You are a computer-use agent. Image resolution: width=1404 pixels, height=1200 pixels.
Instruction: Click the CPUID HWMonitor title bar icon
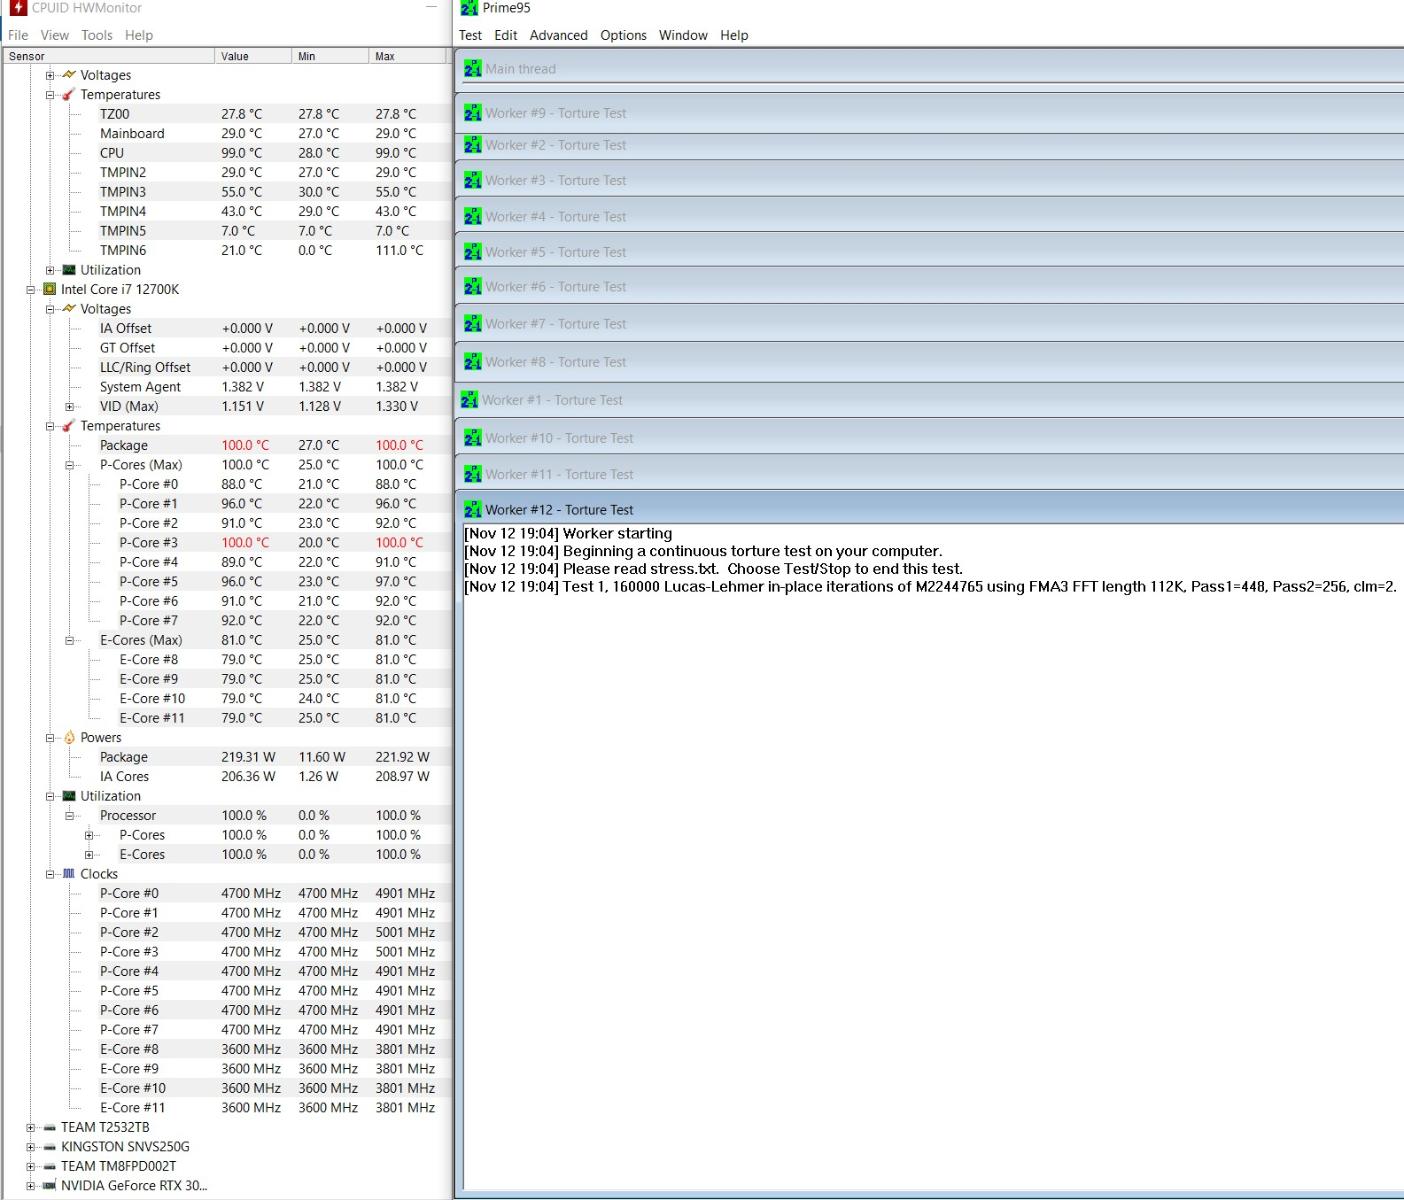[17, 8]
